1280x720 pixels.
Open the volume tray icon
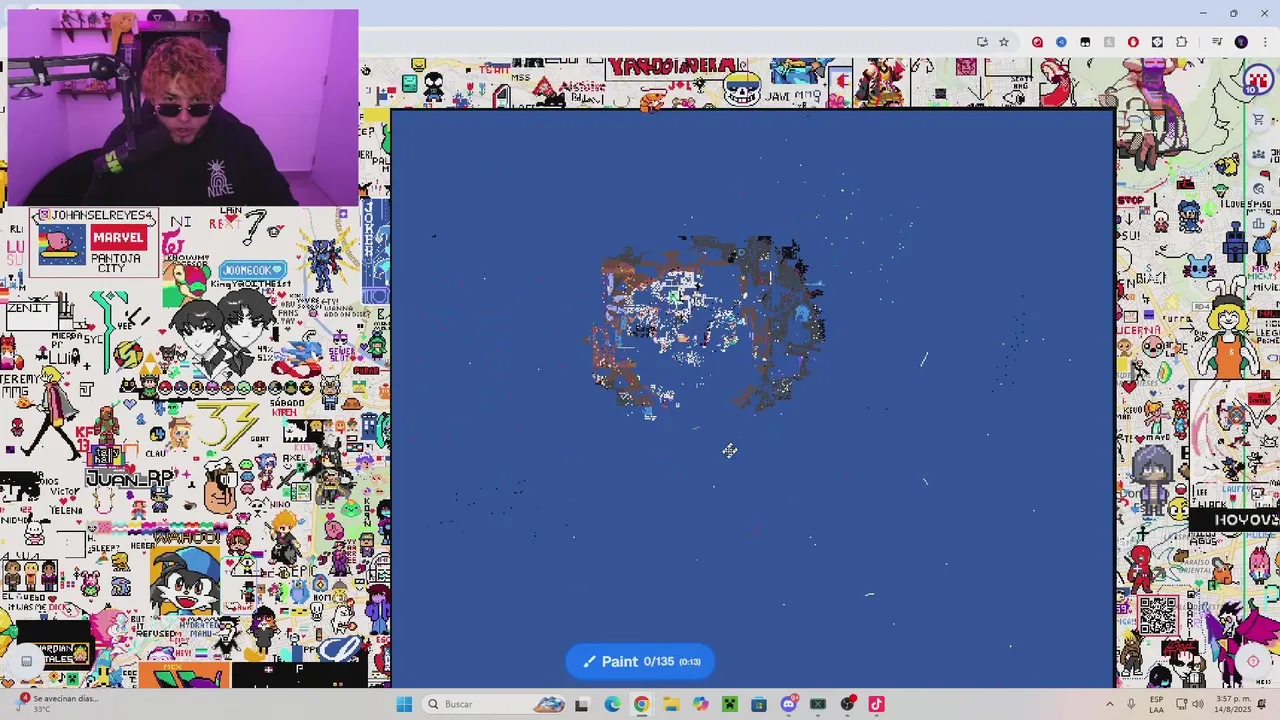[x=1199, y=704]
